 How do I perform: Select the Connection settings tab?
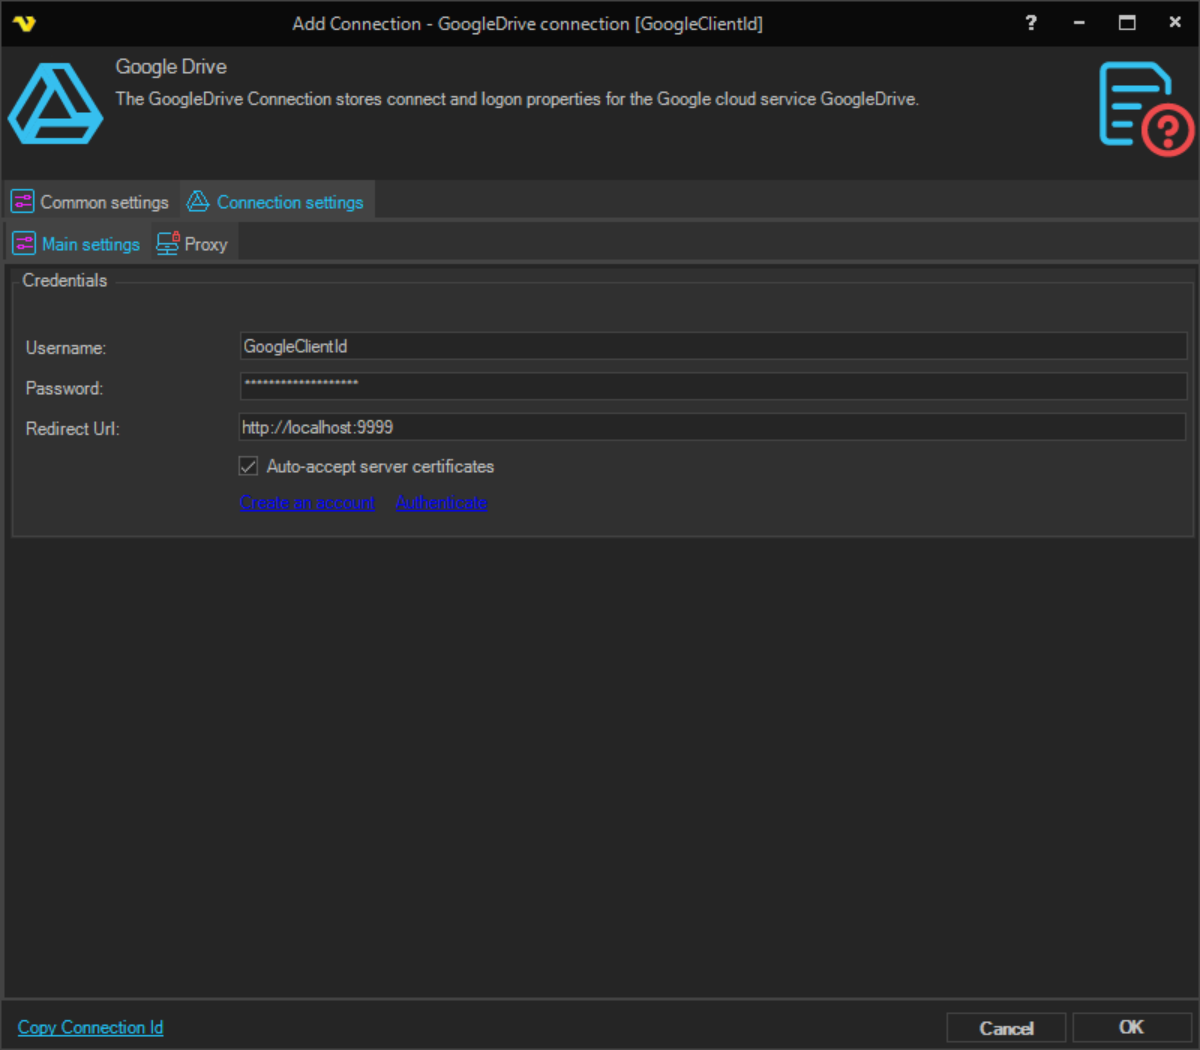[290, 202]
